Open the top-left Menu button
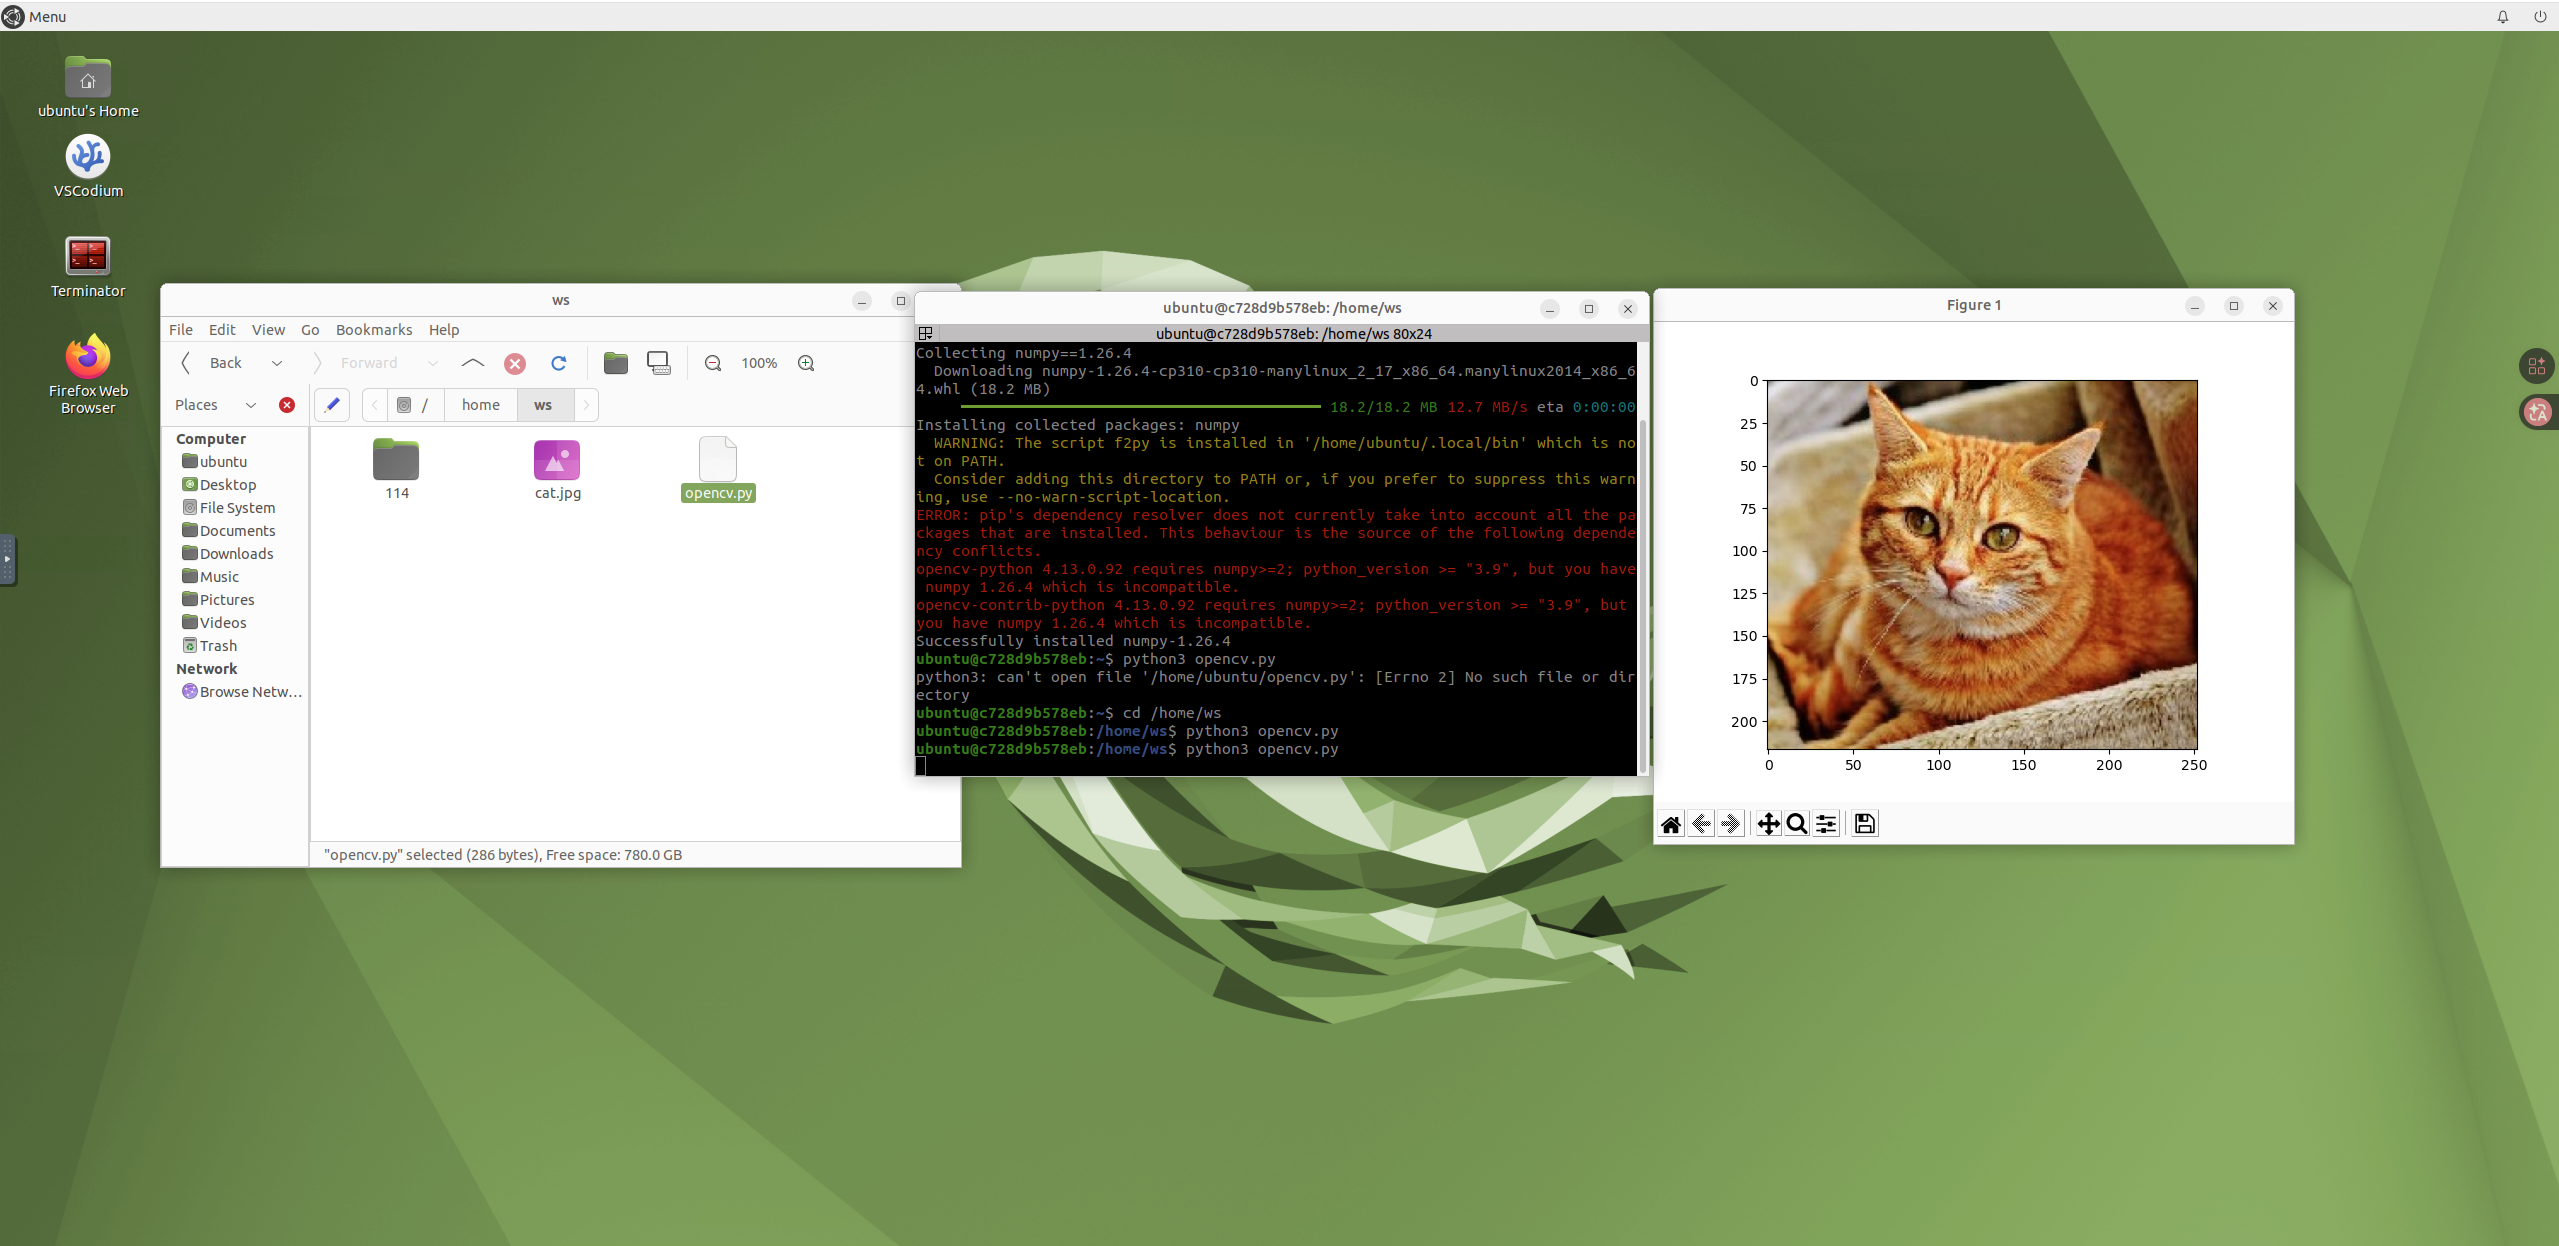 [34, 16]
